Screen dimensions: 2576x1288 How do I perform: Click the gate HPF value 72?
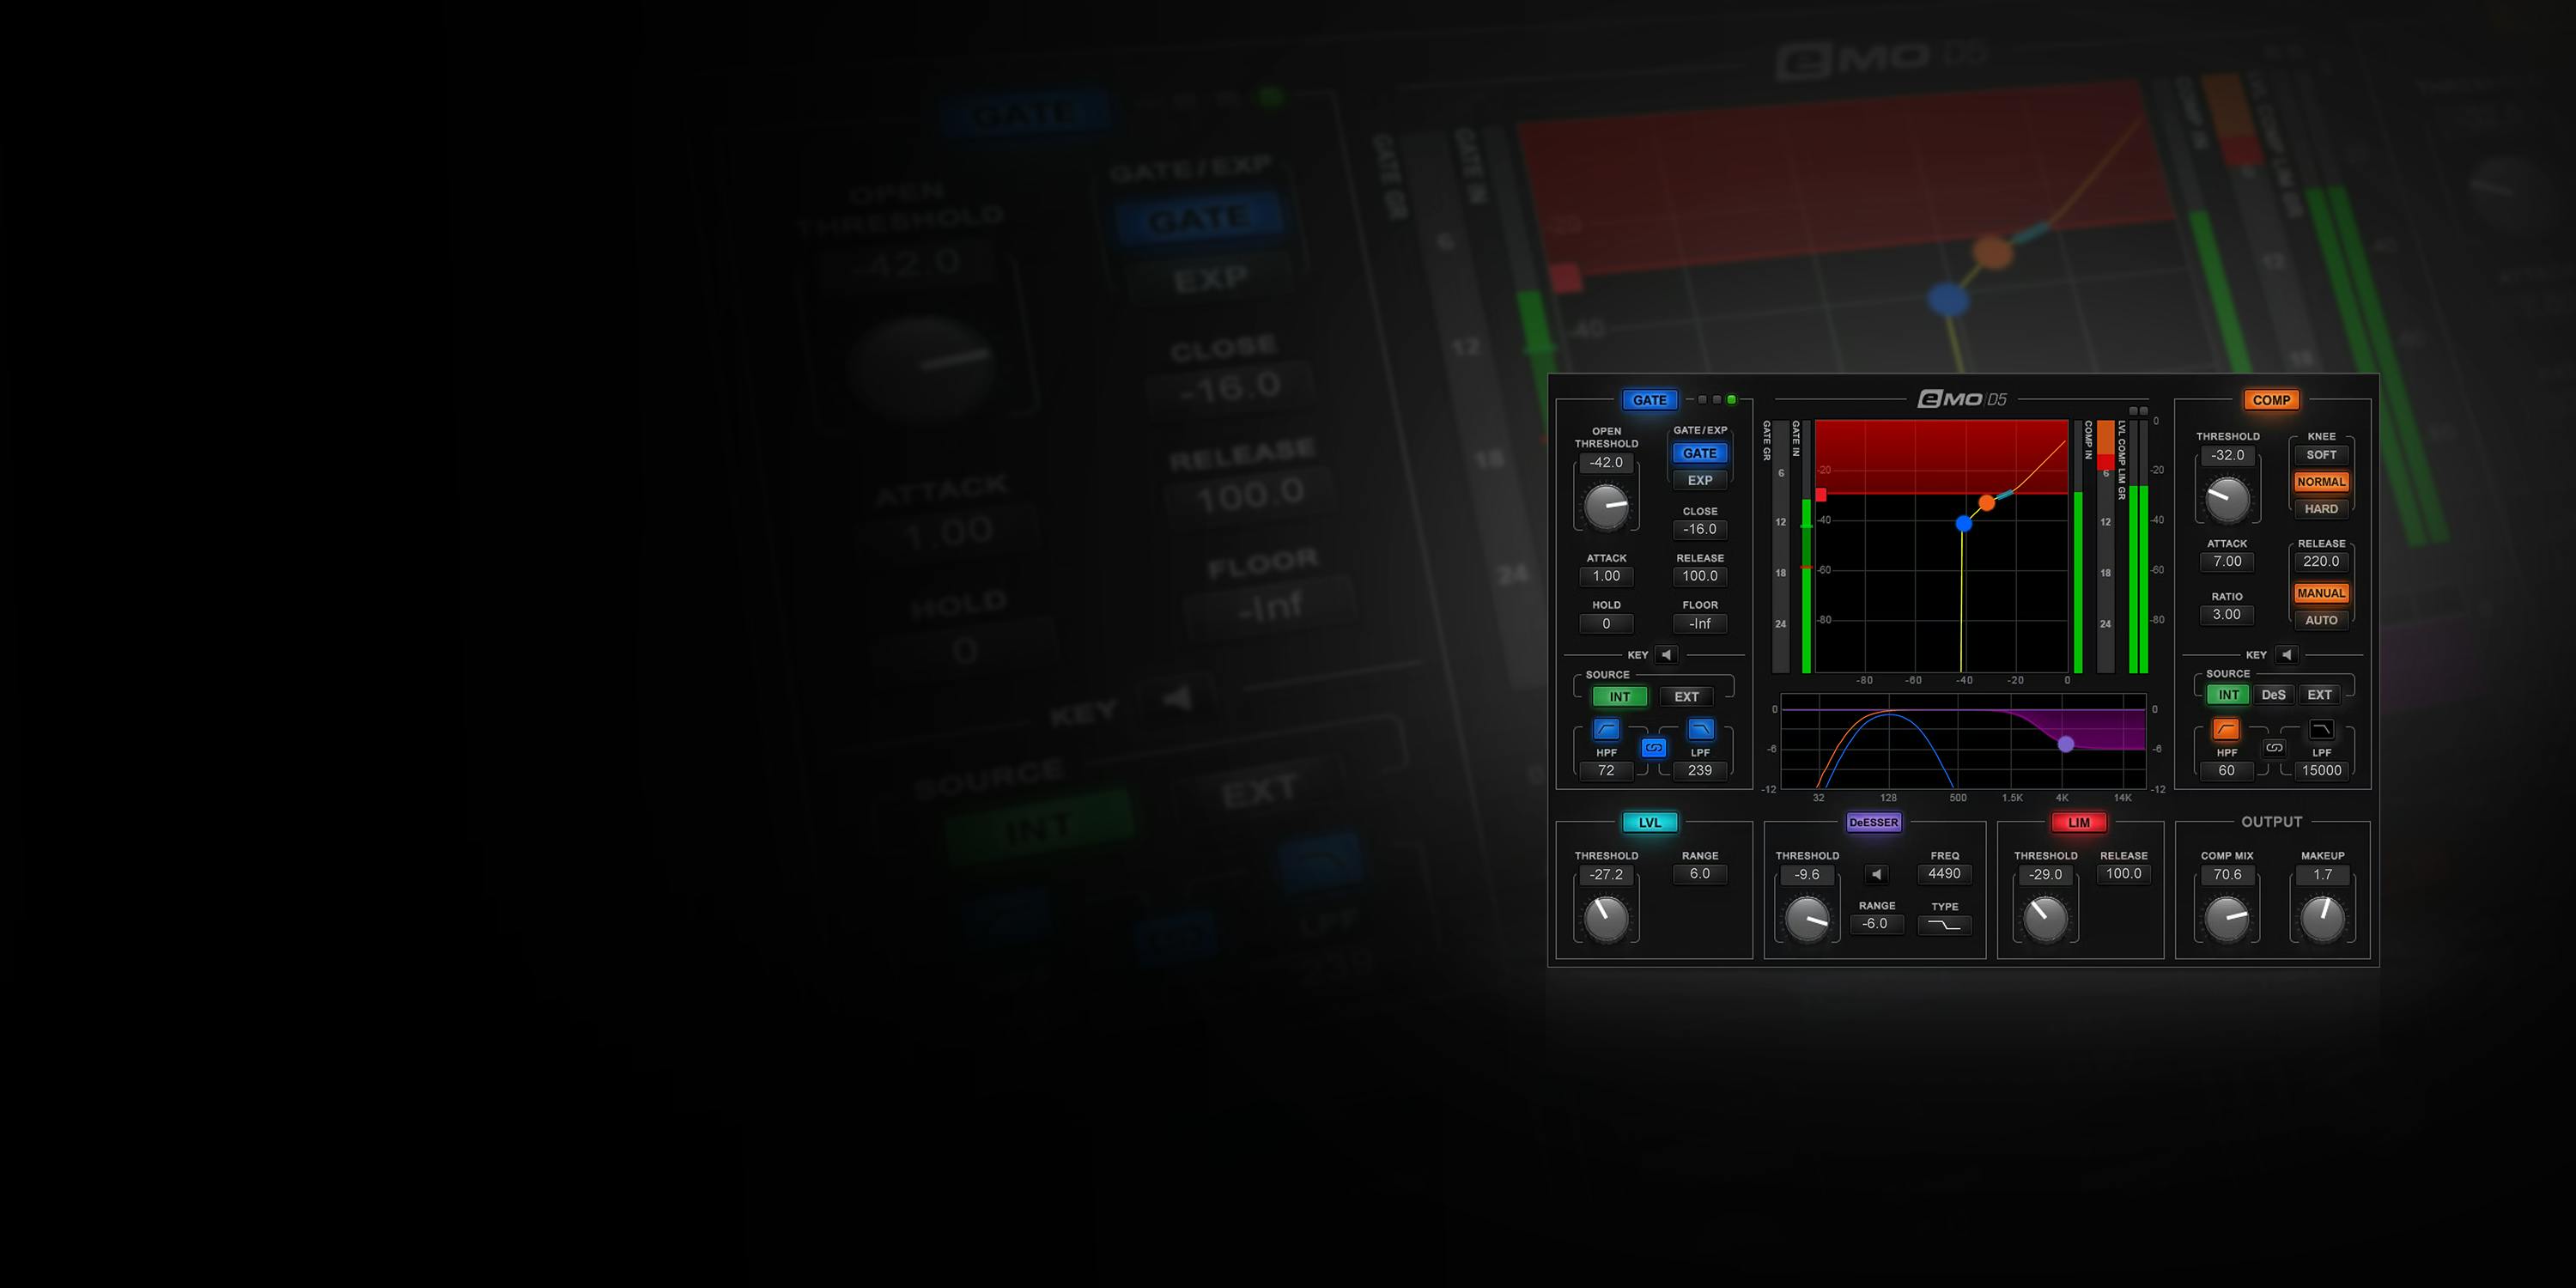click(1606, 771)
